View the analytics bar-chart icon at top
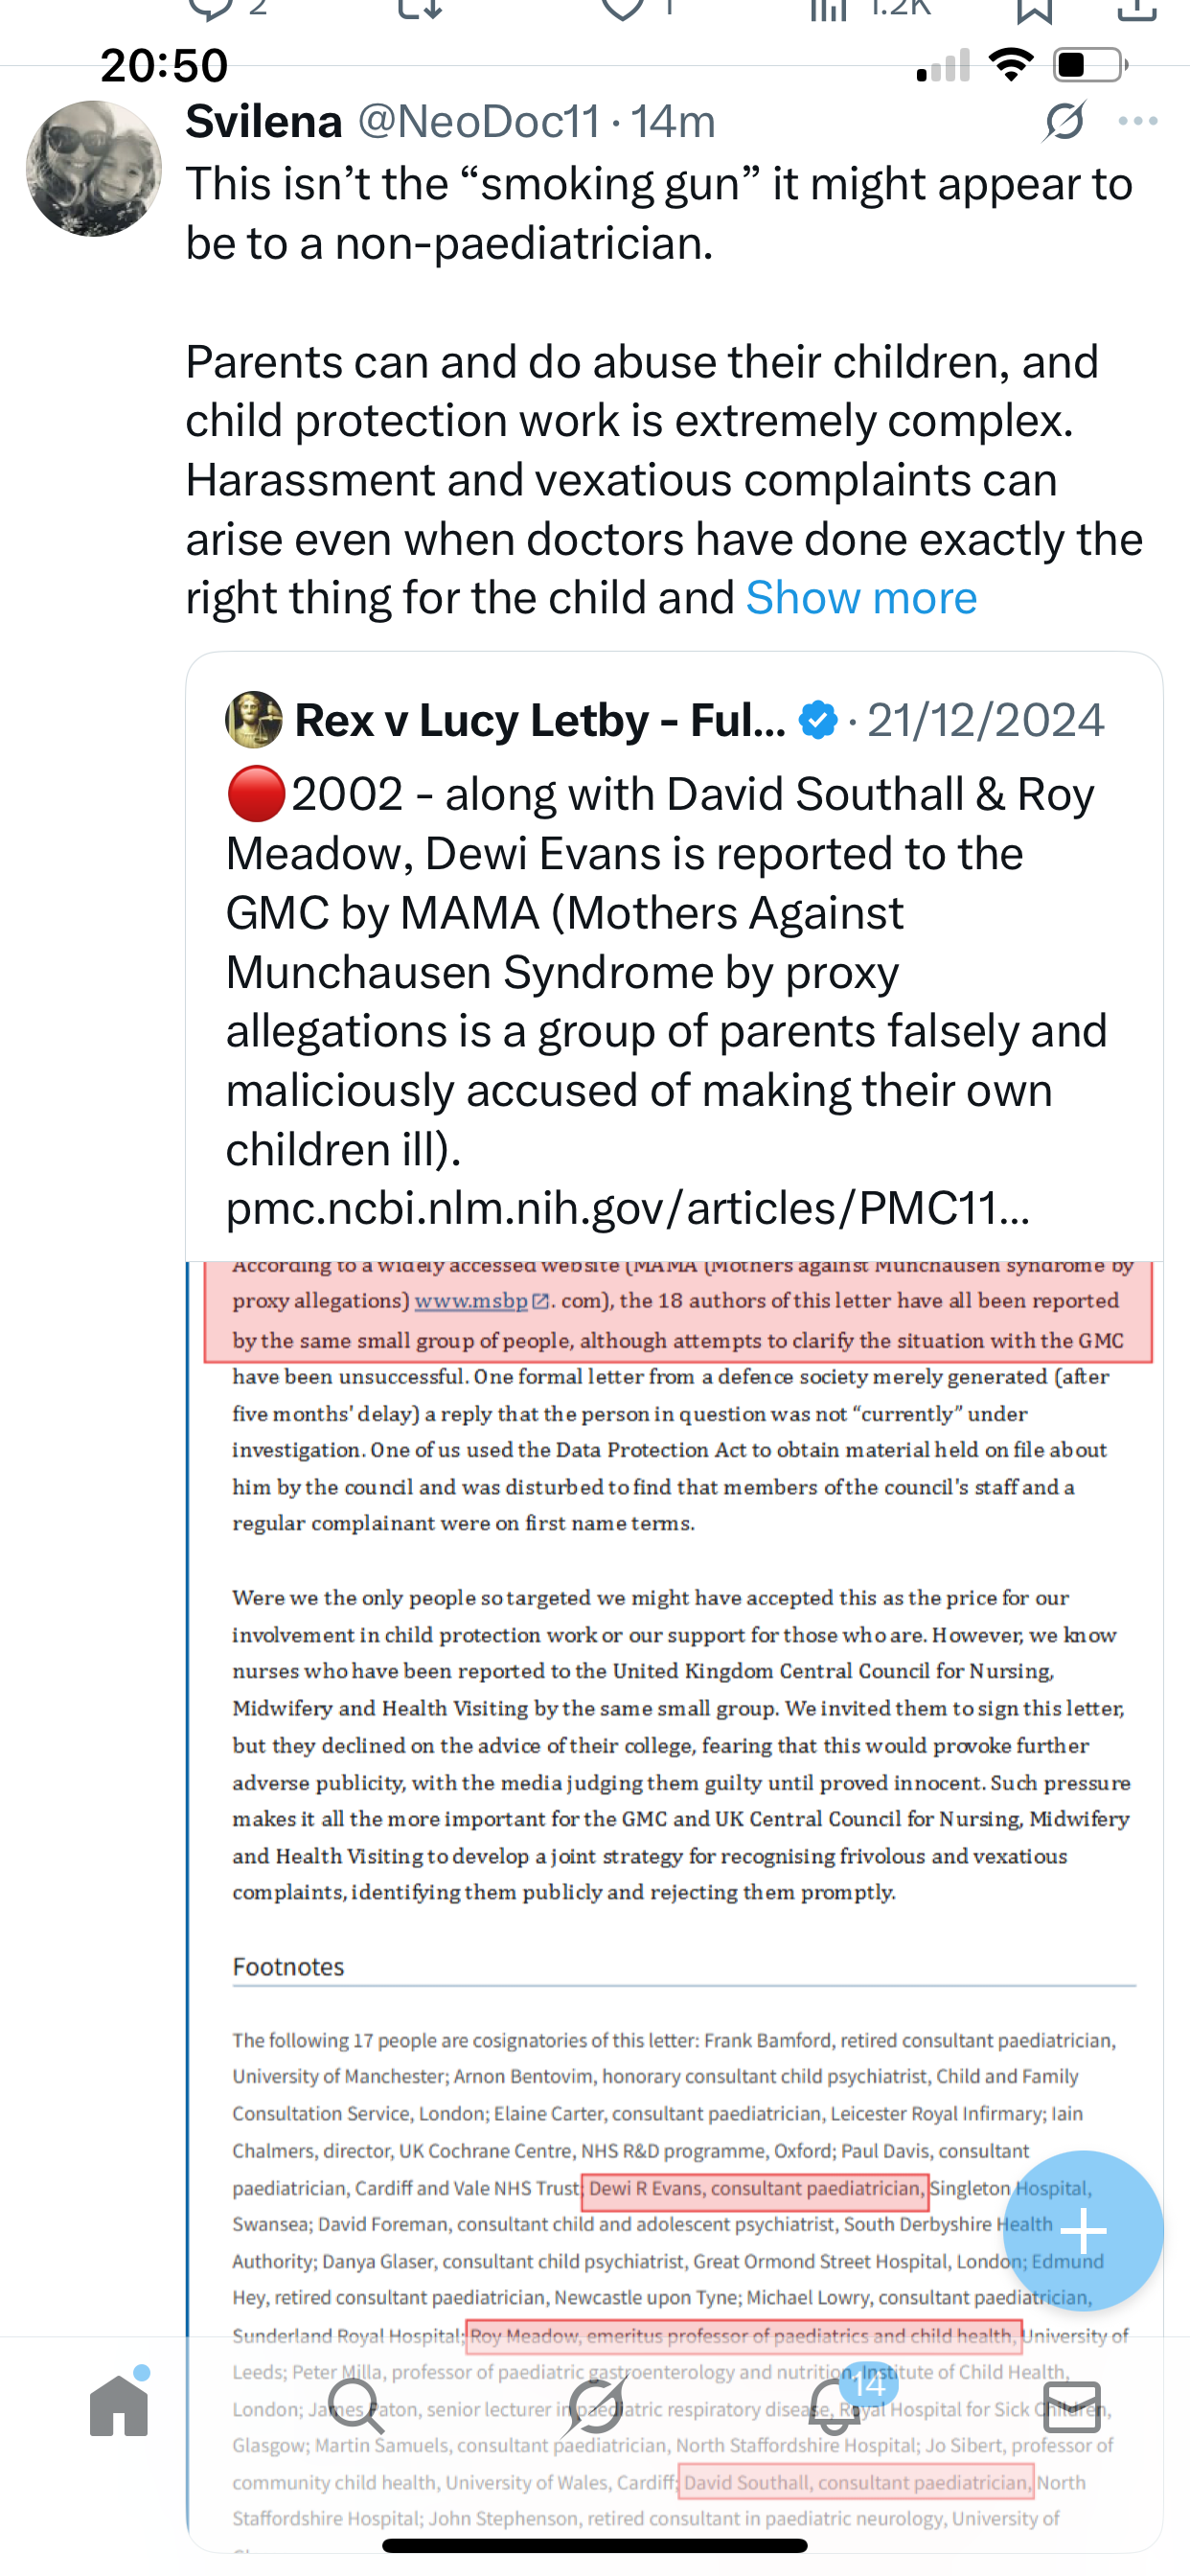The image size is (1190, 2576). click(x=828, y=10)
